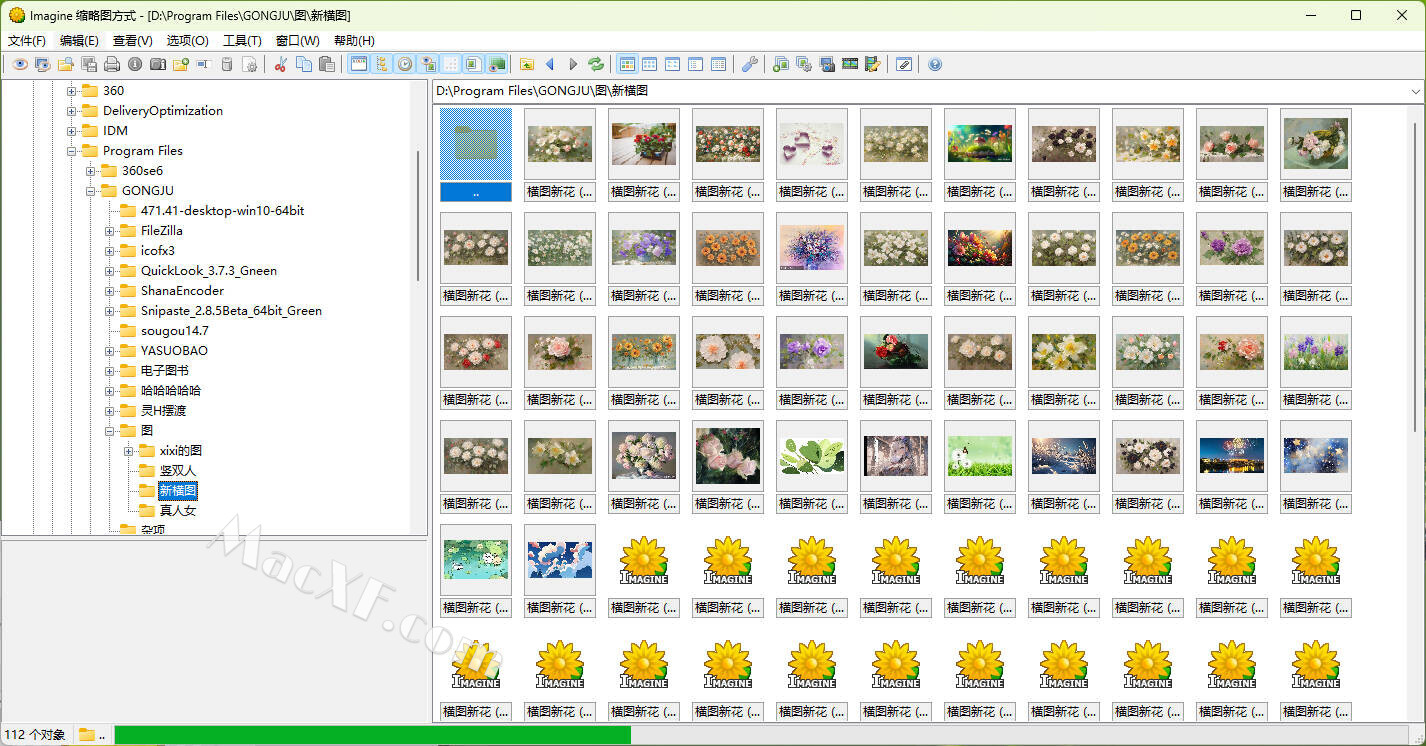Open options with the wrench icon
Viewport: 1426px width, 746px height.
[751, 64]
